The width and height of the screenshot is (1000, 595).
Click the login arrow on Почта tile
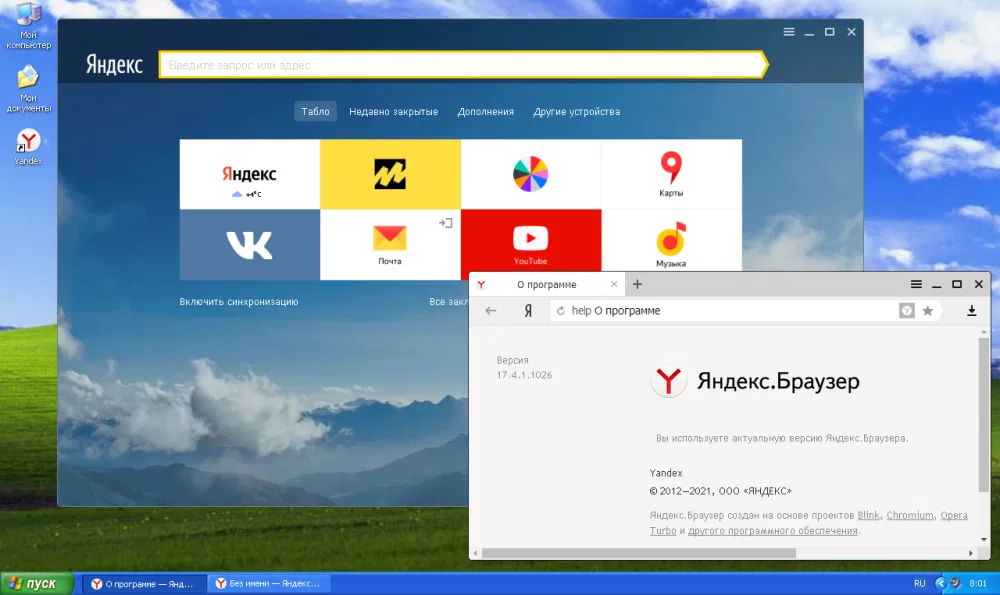[x=446, y=223]
